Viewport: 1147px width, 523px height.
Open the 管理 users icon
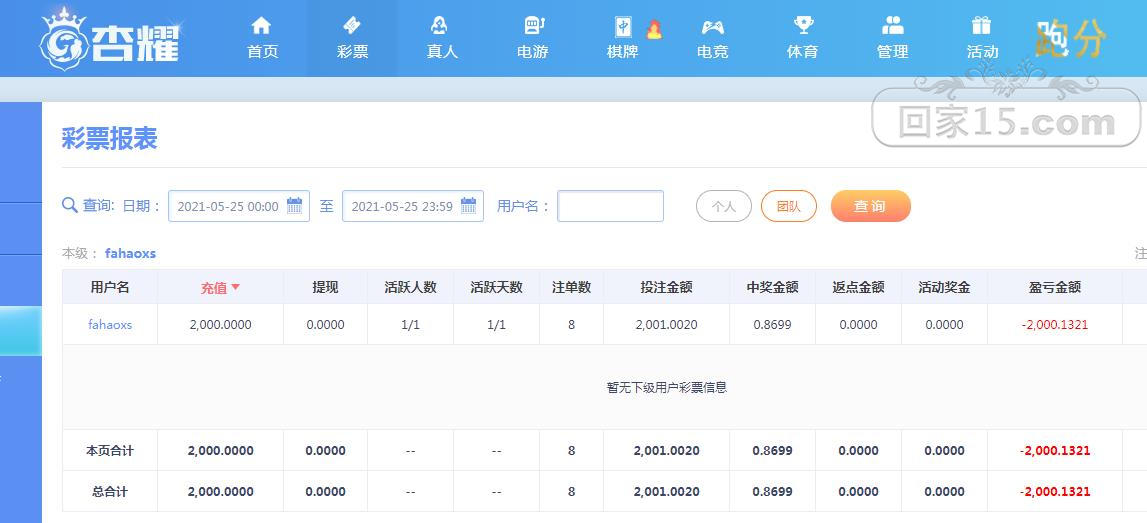coord(892,26)
